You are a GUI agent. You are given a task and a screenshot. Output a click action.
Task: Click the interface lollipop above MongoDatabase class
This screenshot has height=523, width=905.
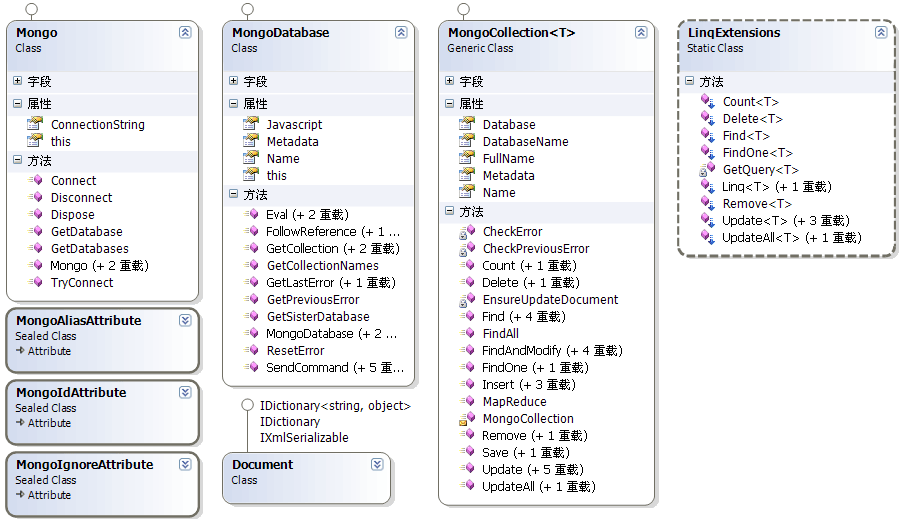(x=248, y=9)
